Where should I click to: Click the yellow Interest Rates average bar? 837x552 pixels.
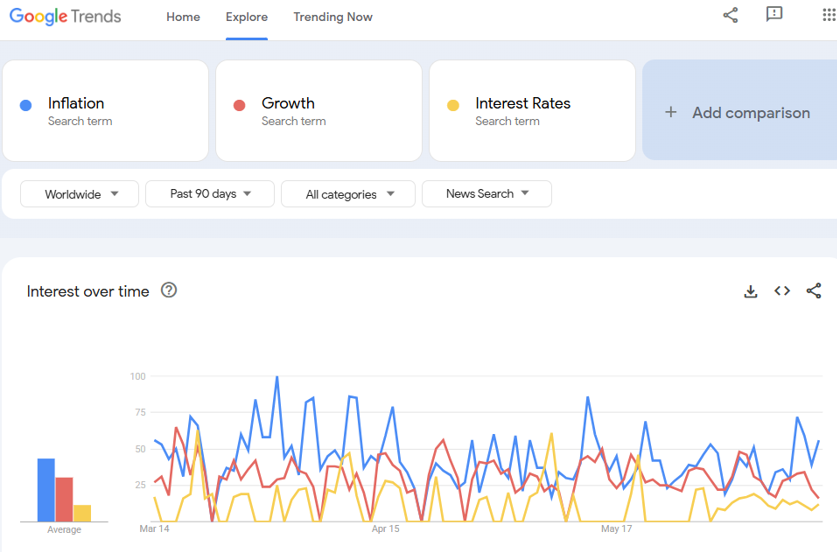[82, 513]
